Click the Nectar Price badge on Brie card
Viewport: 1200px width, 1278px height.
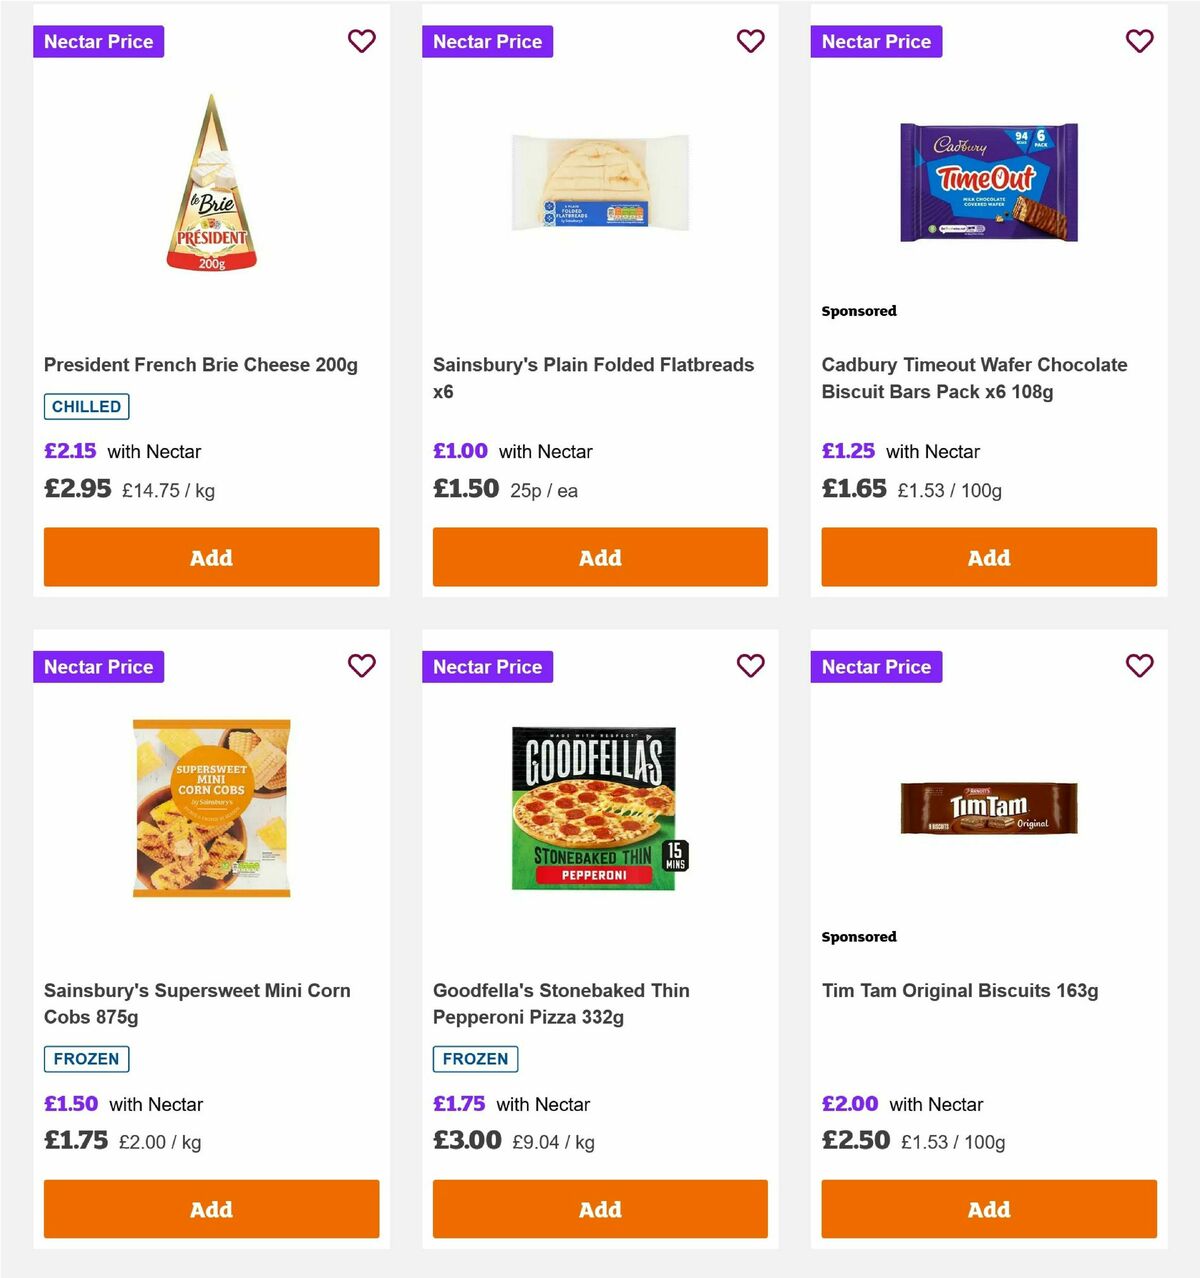pos(98,41)
